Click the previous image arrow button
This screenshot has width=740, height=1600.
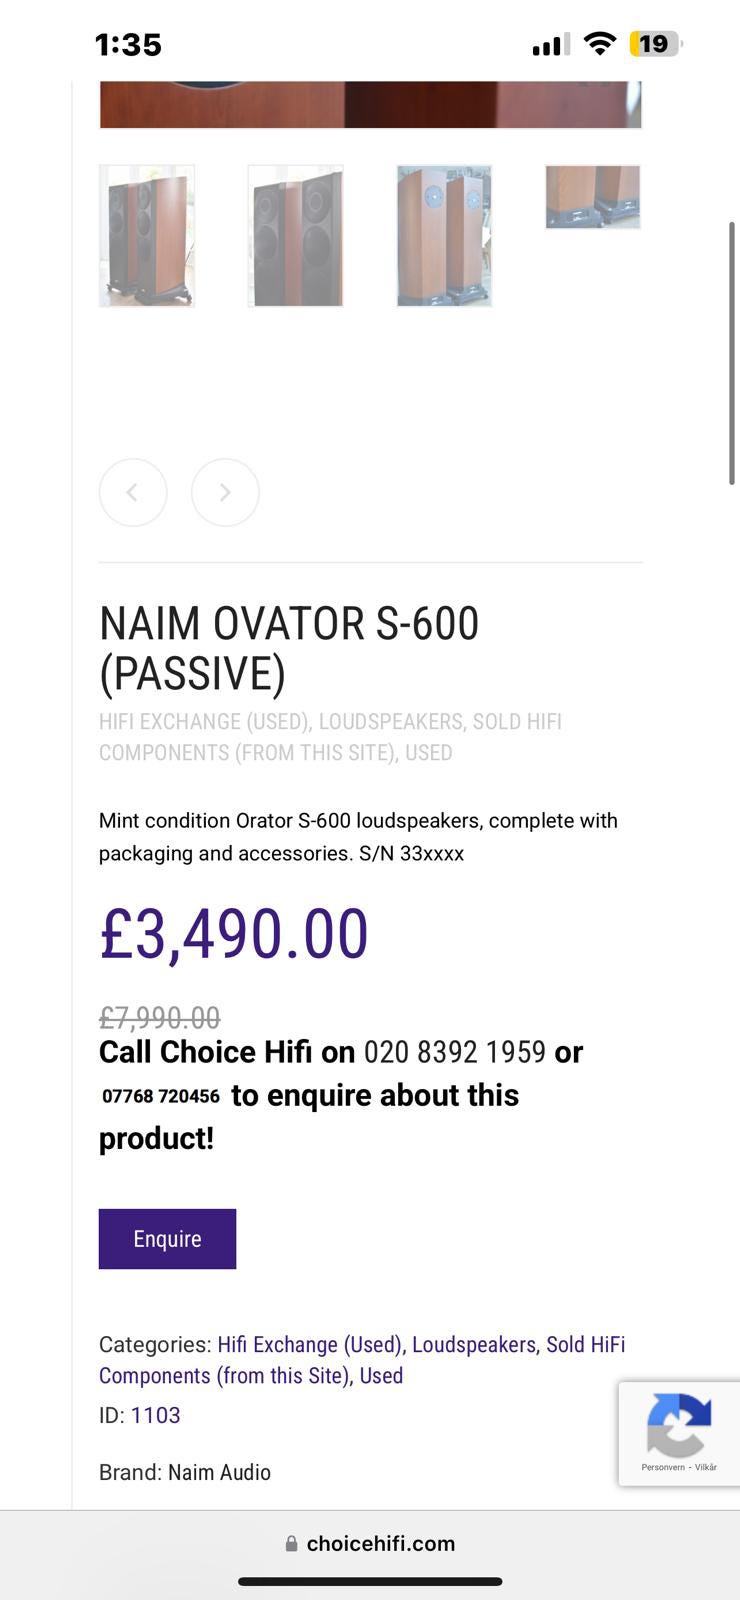coord(133,492)
